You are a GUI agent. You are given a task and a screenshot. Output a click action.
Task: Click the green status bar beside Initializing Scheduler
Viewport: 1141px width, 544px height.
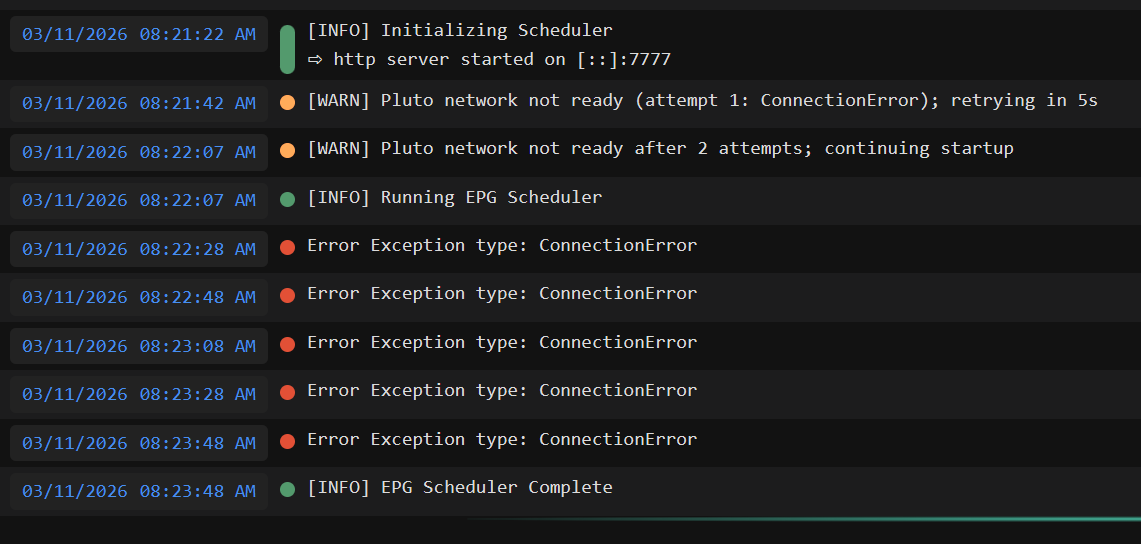[x=287, y=49]
